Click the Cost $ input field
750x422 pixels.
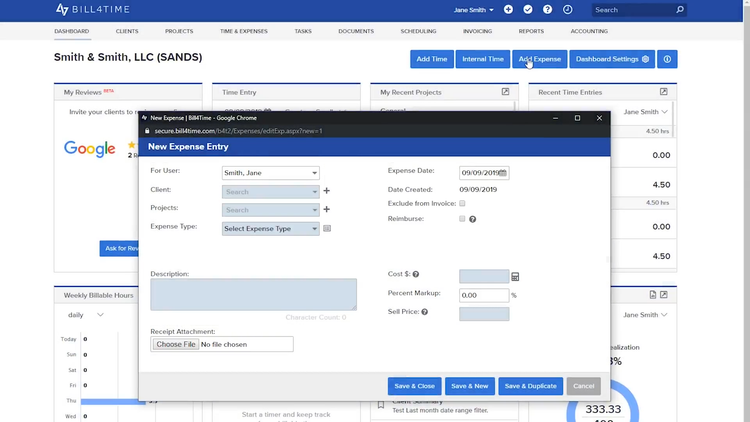pyautogui.click(x=484, y=276)
